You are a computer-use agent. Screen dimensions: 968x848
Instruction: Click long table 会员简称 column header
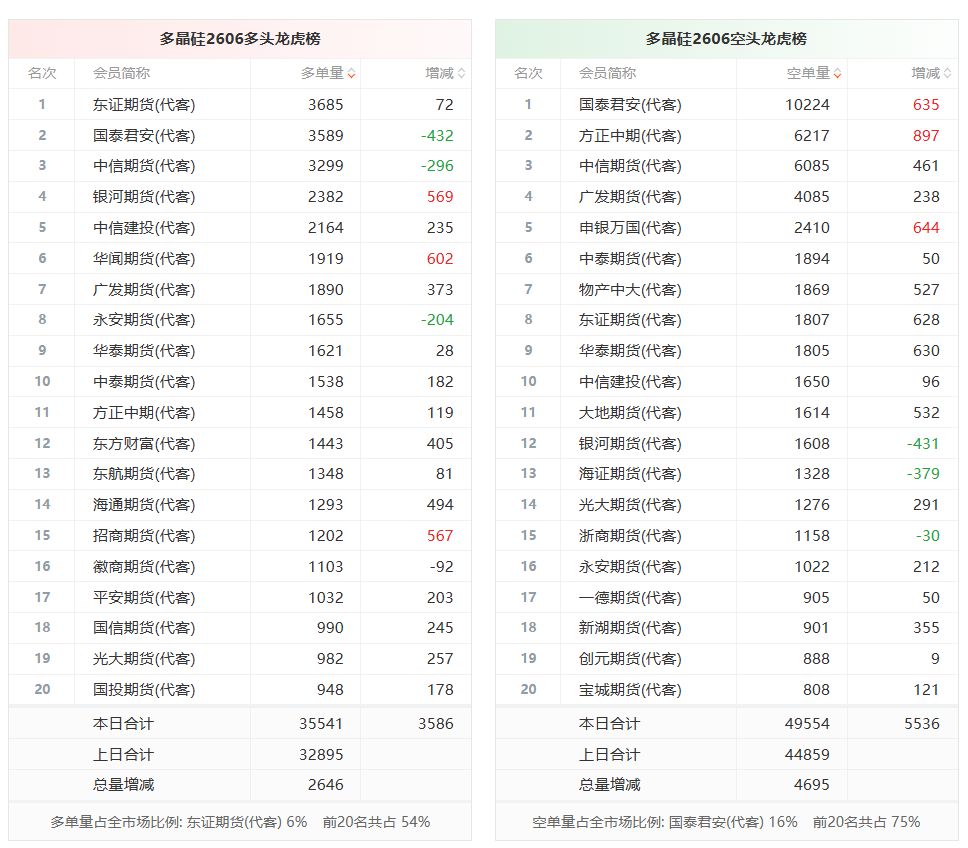pos(122,73)
